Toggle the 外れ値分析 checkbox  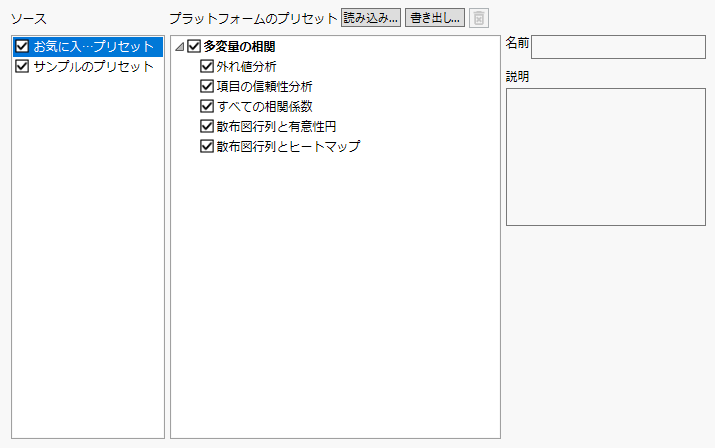(x=207, y=66)
